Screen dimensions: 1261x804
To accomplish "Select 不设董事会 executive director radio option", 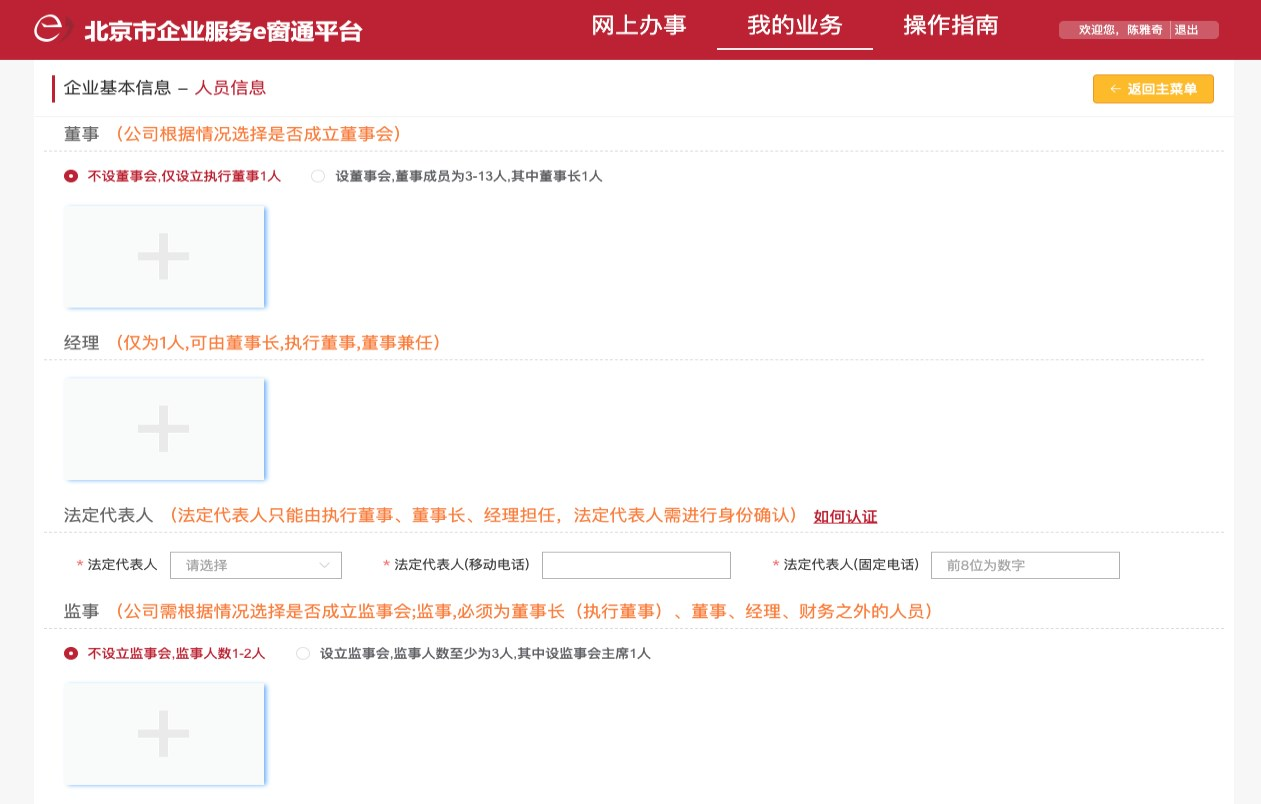I will coord(71,176).
